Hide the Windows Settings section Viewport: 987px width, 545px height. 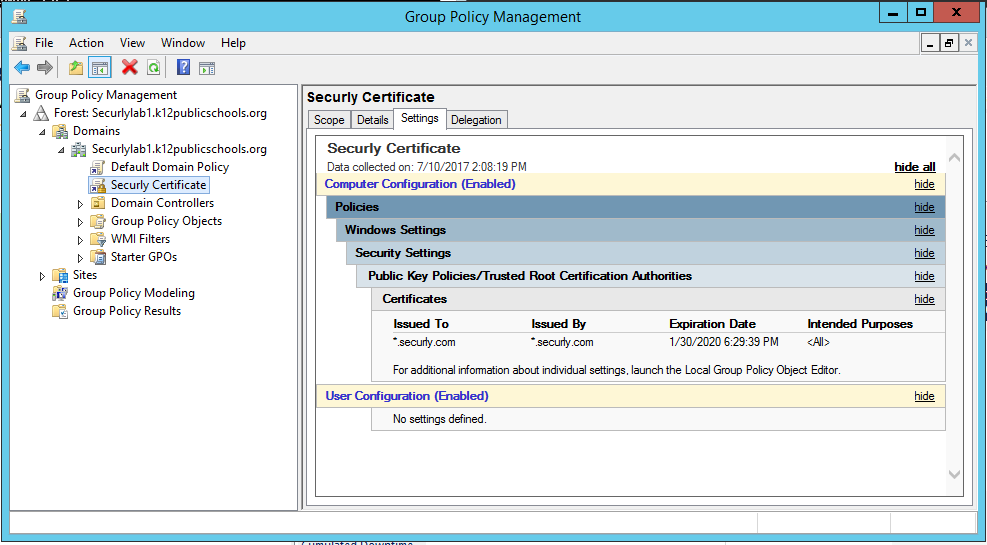(924, 230)
